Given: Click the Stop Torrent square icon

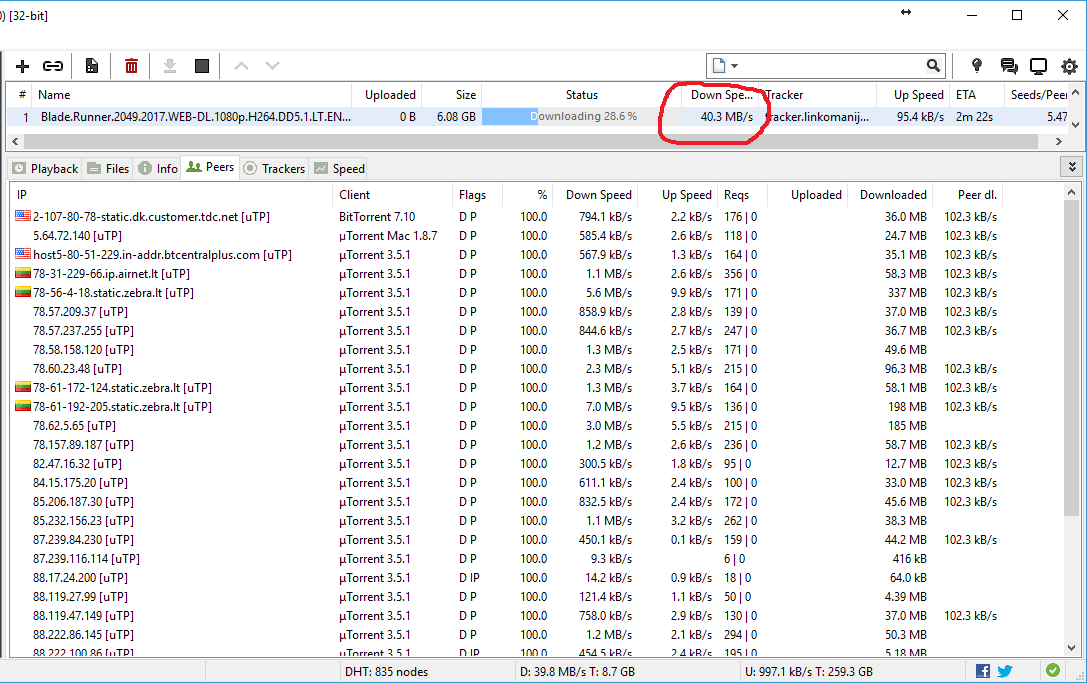Looking at the screenshot, I should (202, 66).
